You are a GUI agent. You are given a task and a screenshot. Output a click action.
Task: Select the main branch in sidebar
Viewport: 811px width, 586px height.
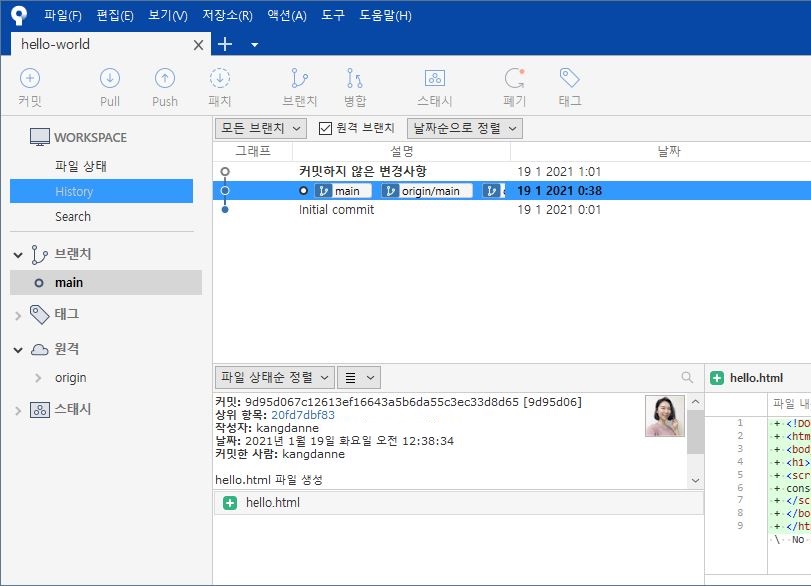pos(106,282)
